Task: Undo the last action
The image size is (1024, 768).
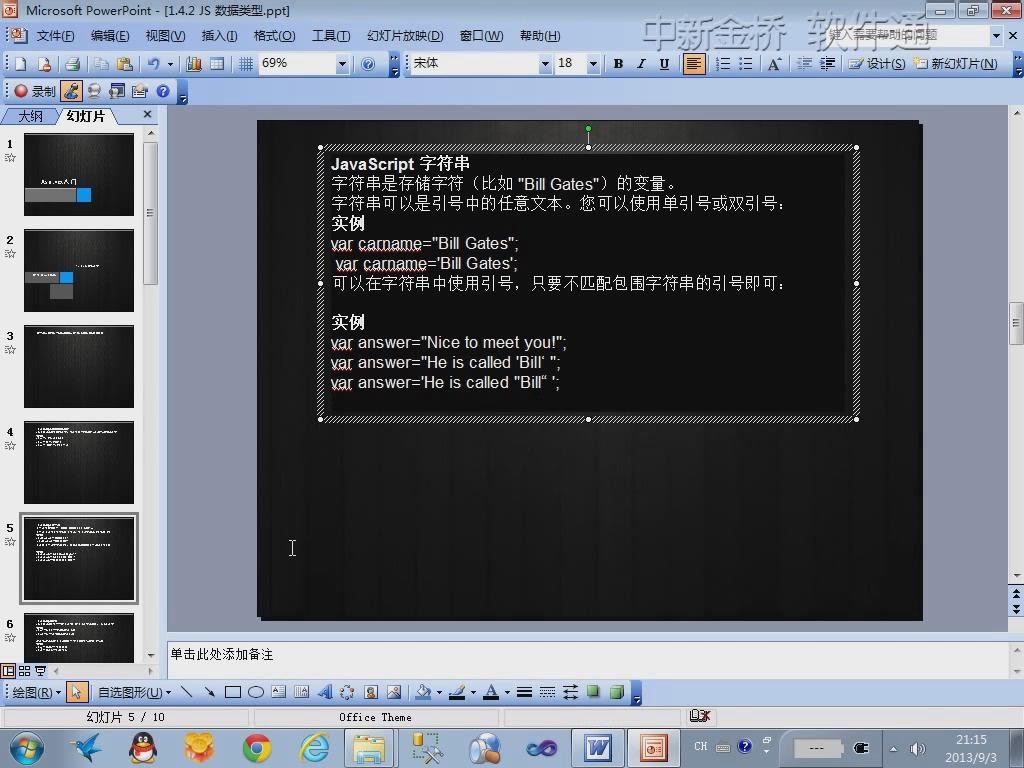Action: [x=153, y=63]
